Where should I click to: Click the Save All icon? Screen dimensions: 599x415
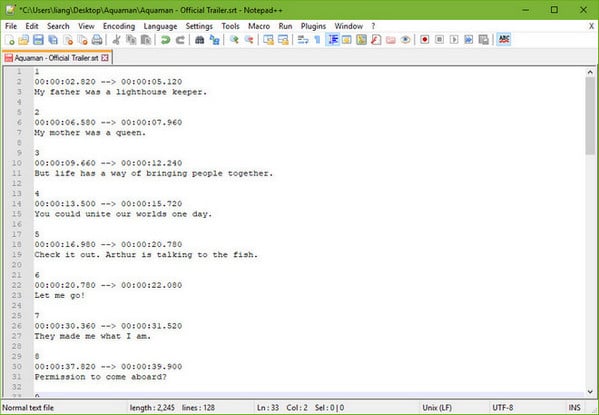(x=53, y=40)
